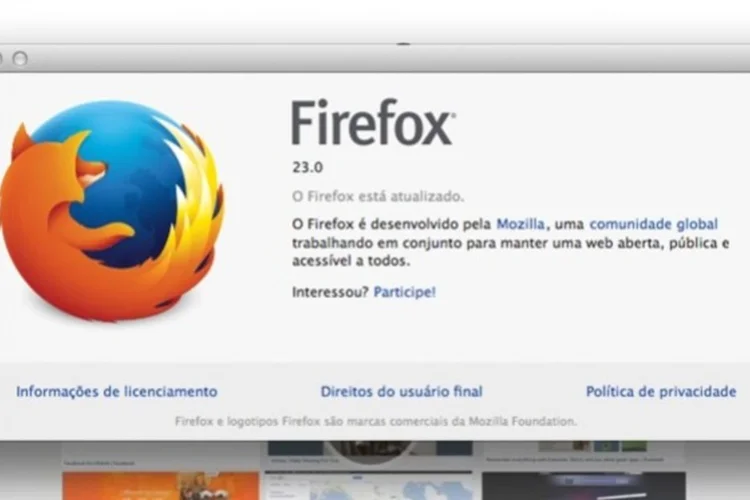
Task: Click 'O Firefox está atualizado.' status text
Action: pos(378,197)
